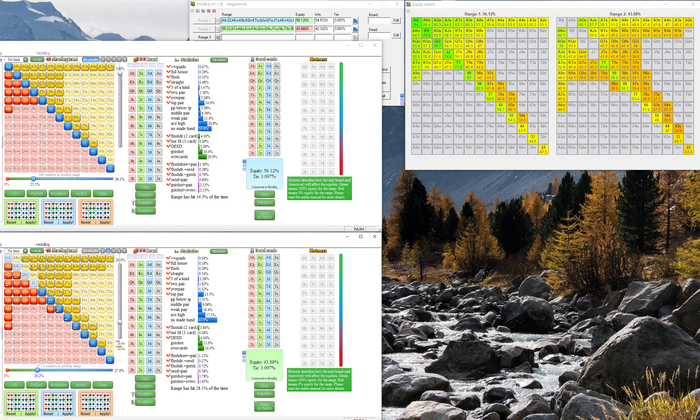Select the AKs cell in upper window hand matrix
Image resolution: width=700 pixels, height=420 pixels.
17,67
